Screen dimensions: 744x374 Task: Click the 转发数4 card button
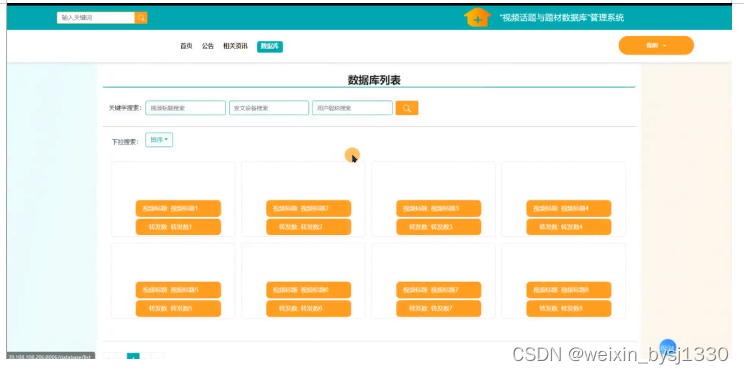[569, 227]
